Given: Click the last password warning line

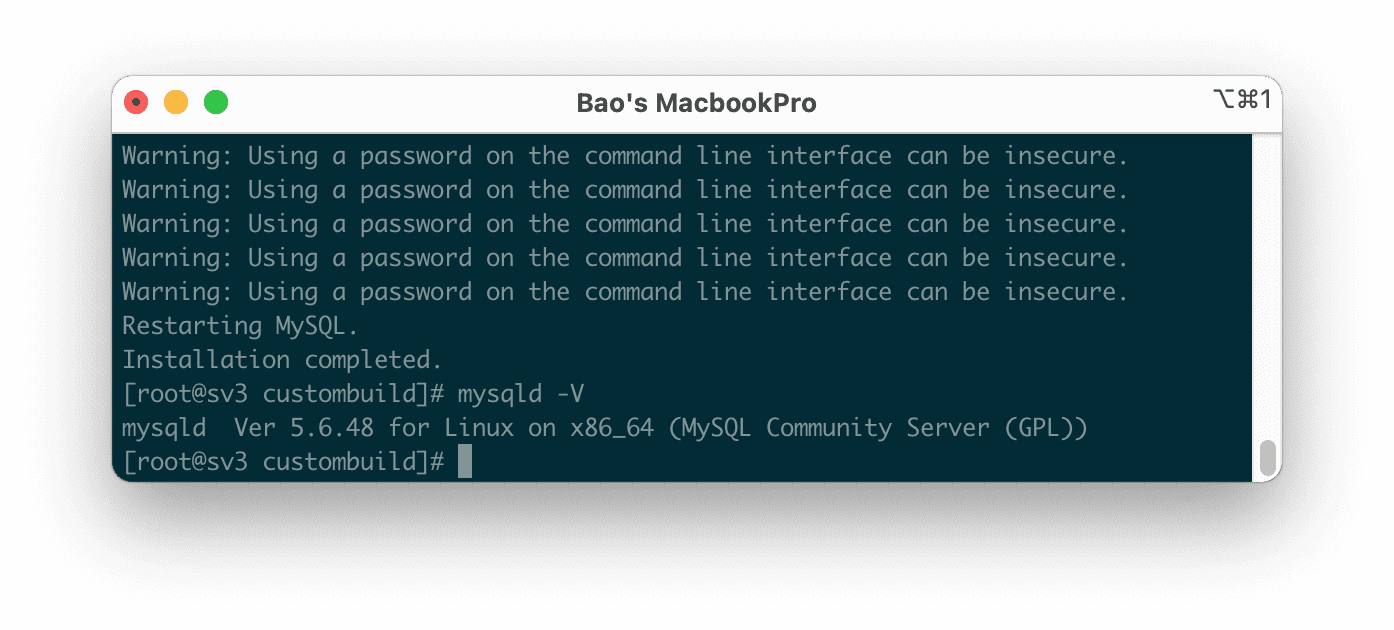Looking at the screenshot, I should [625, 292].
